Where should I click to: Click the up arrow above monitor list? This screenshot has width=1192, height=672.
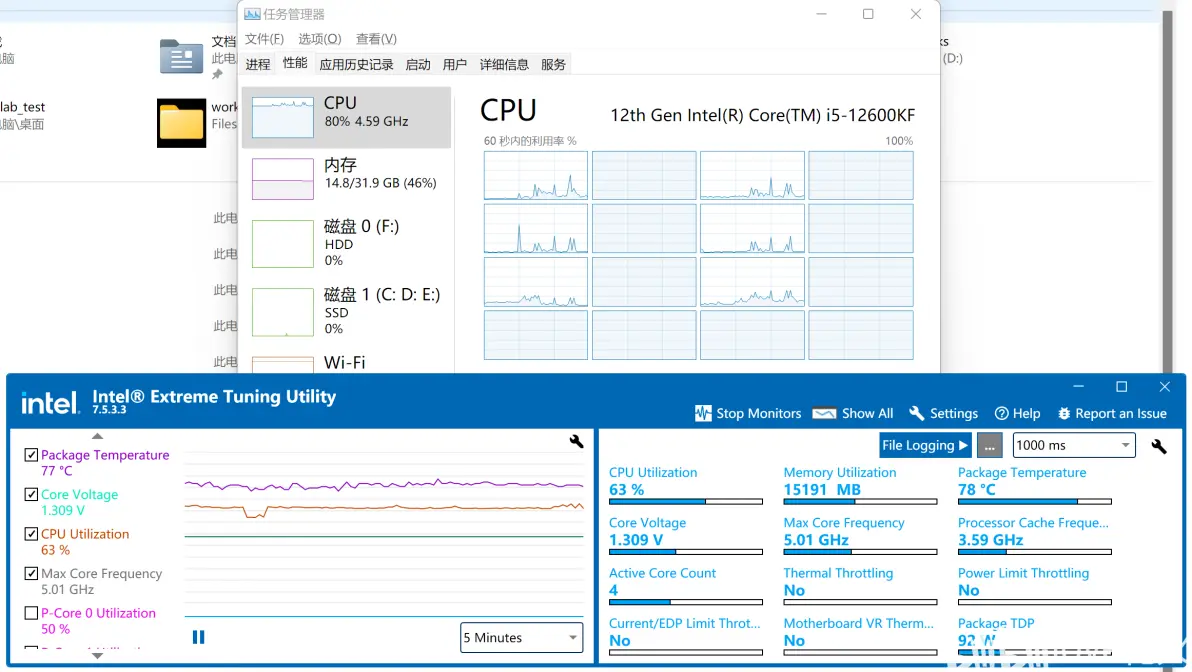97,436
